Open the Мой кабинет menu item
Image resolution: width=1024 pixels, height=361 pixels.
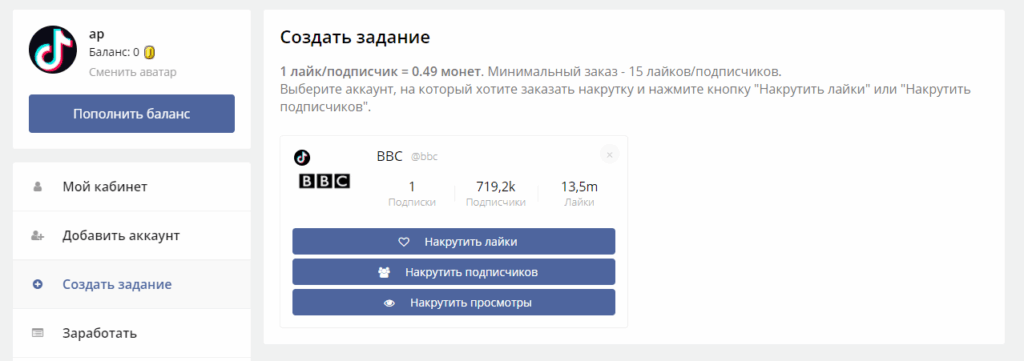point(131,187)
